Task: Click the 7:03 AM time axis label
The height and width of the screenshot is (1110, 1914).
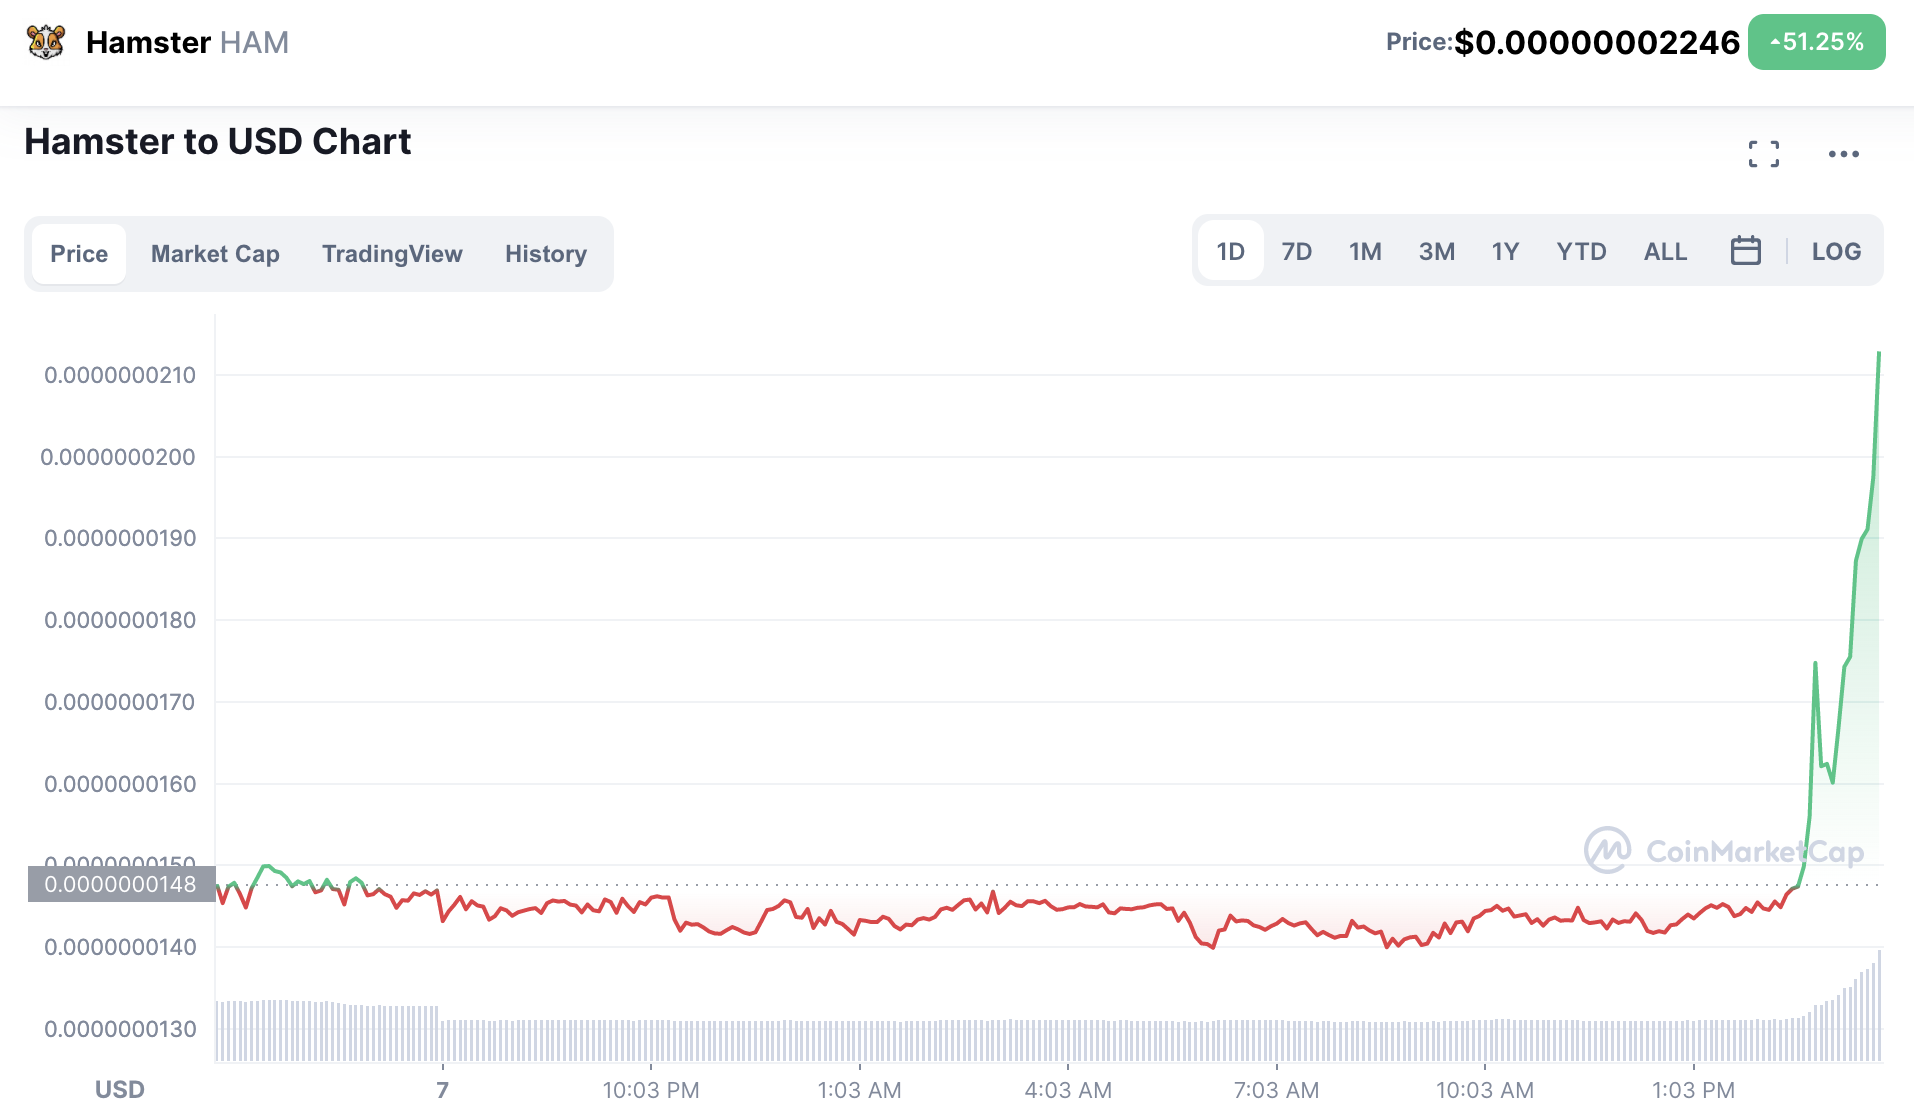Action: (1276, 1090)
